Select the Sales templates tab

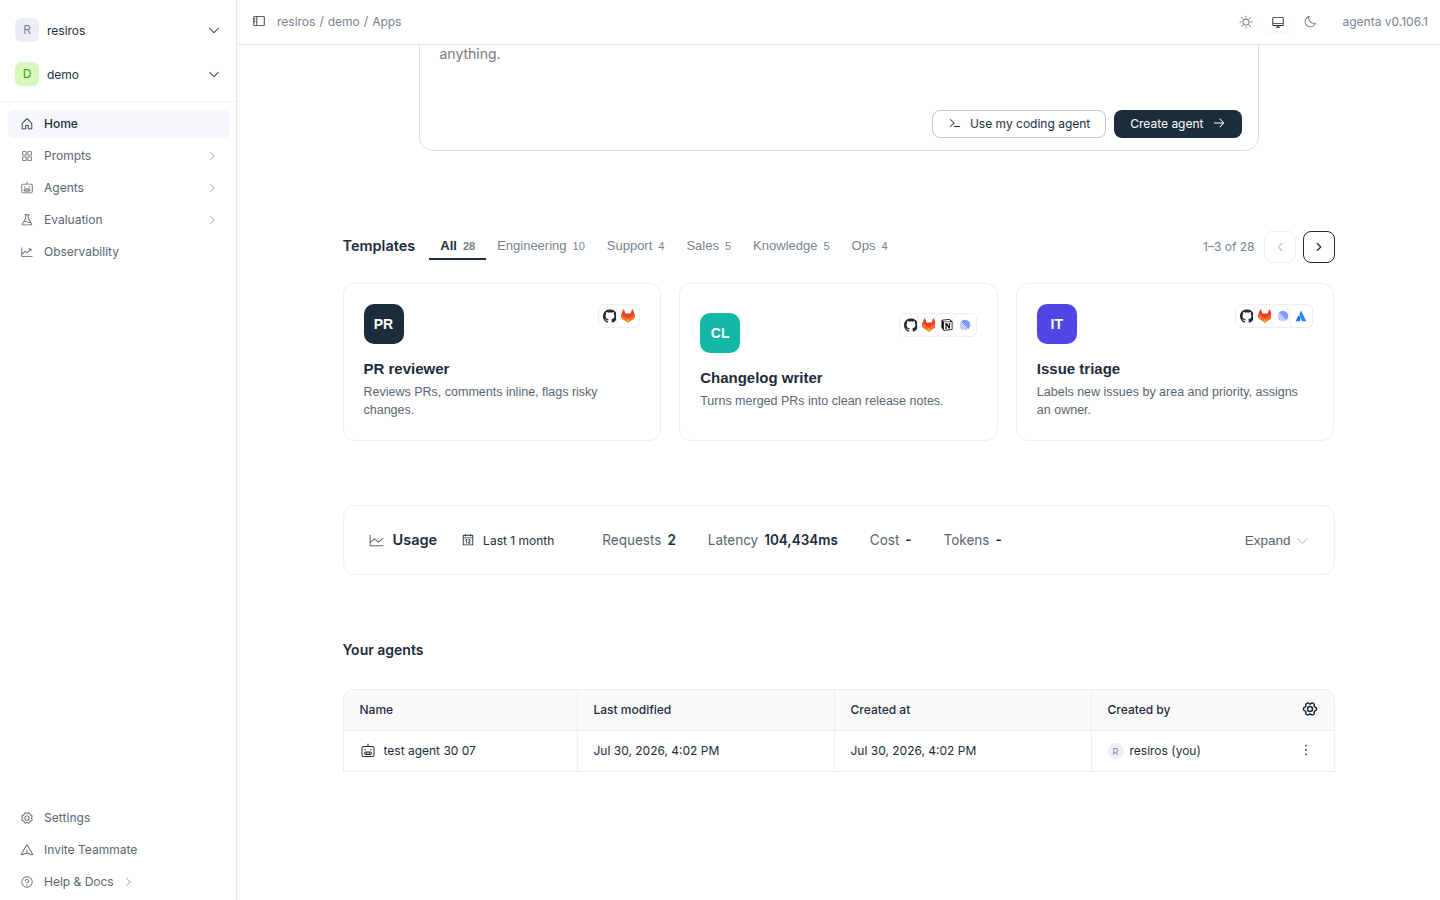click(708, 246)
